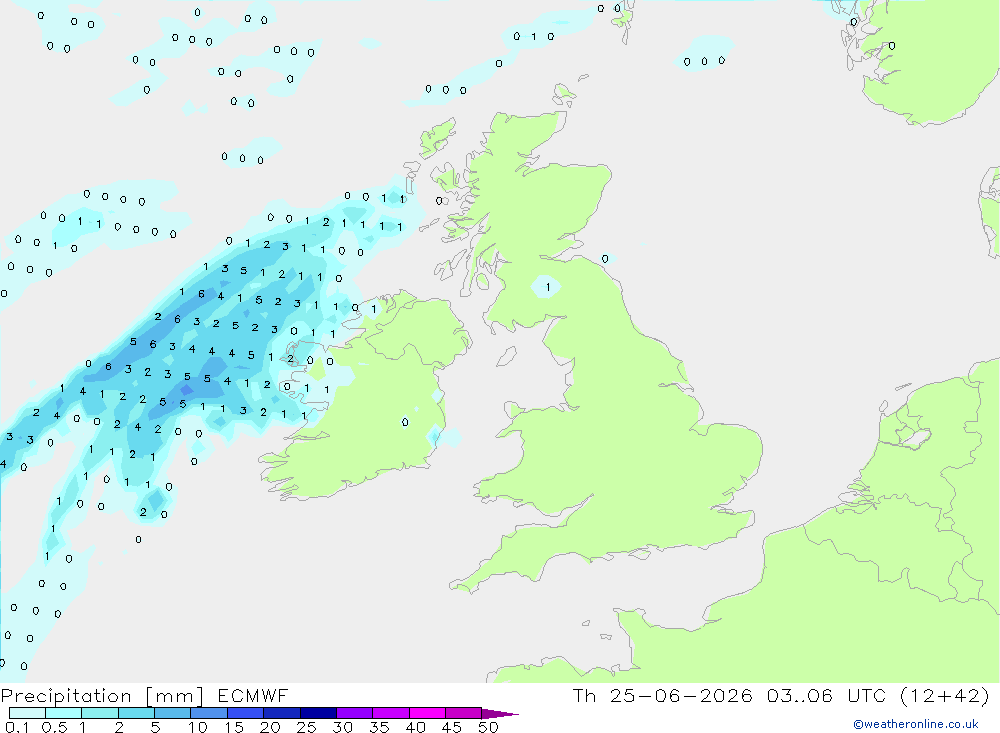Click the '0' value on Scotland's east coast
This screenshot has height=733, width=1000.
tap(605, 259)
